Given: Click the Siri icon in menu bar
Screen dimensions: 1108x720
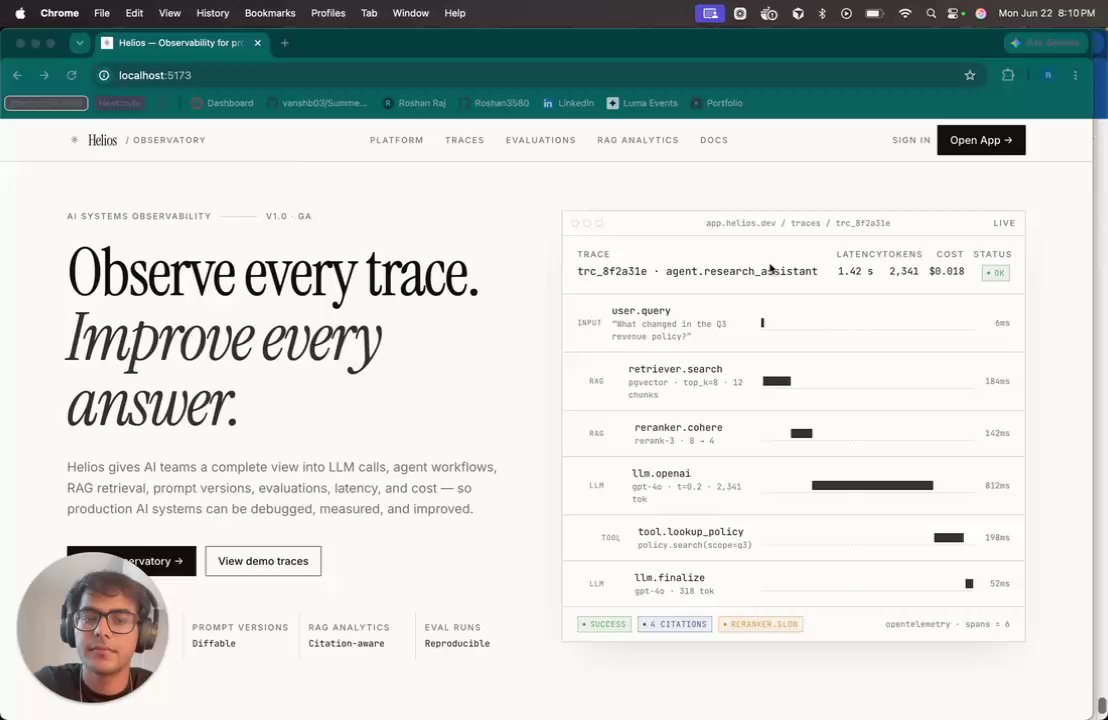Looking at the screenshot, I should 981,13.
